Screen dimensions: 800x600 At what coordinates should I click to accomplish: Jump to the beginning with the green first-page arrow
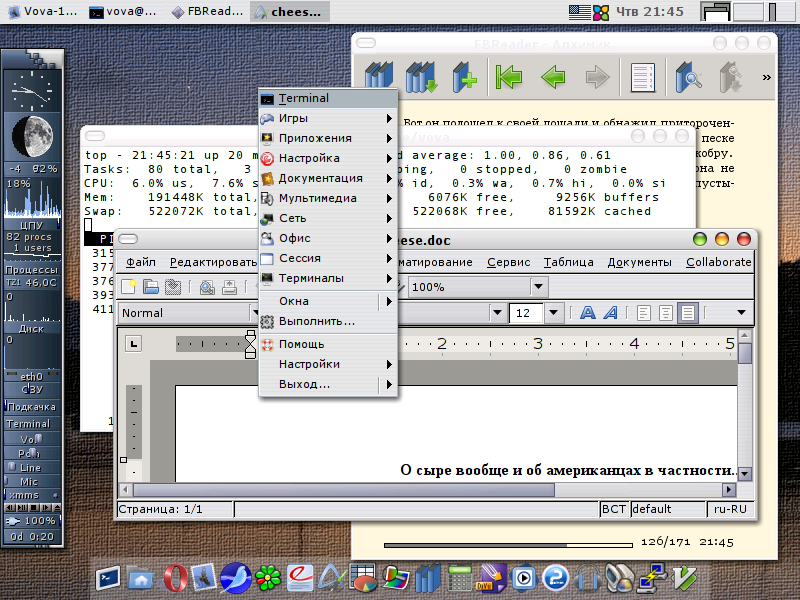coord(510,77)
